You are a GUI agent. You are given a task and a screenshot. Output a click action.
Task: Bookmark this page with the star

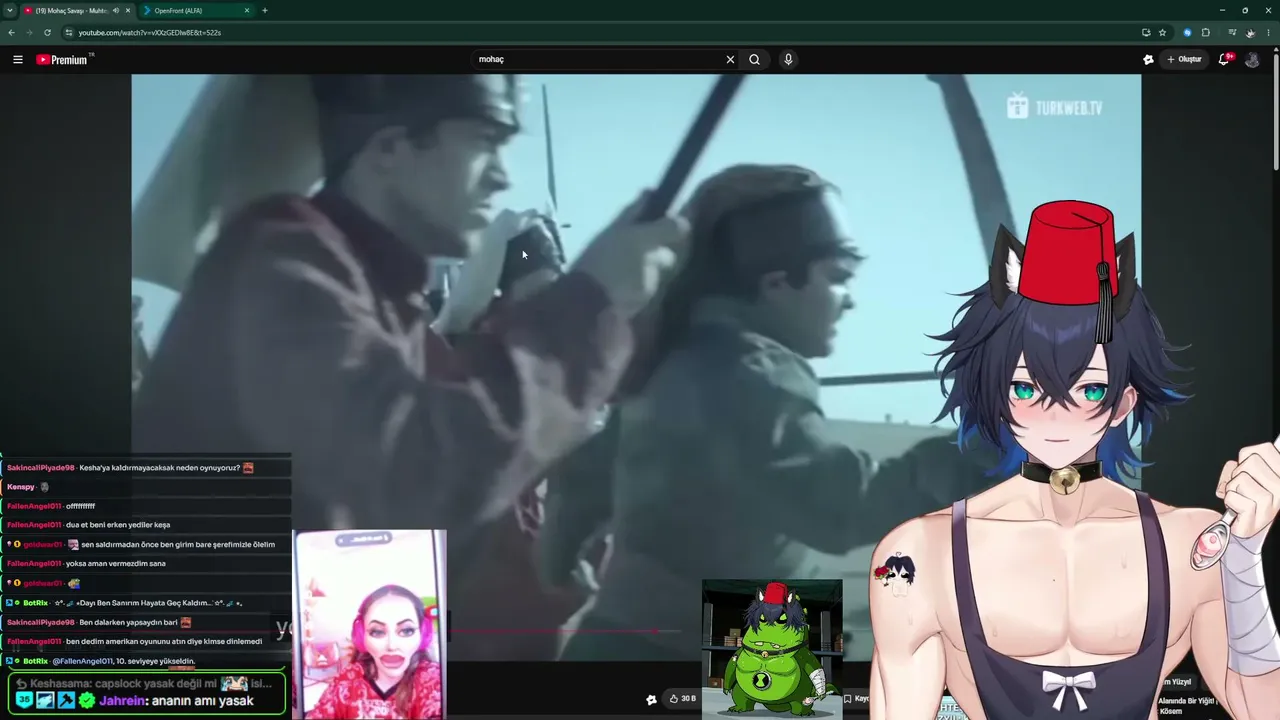(1162, 33)
